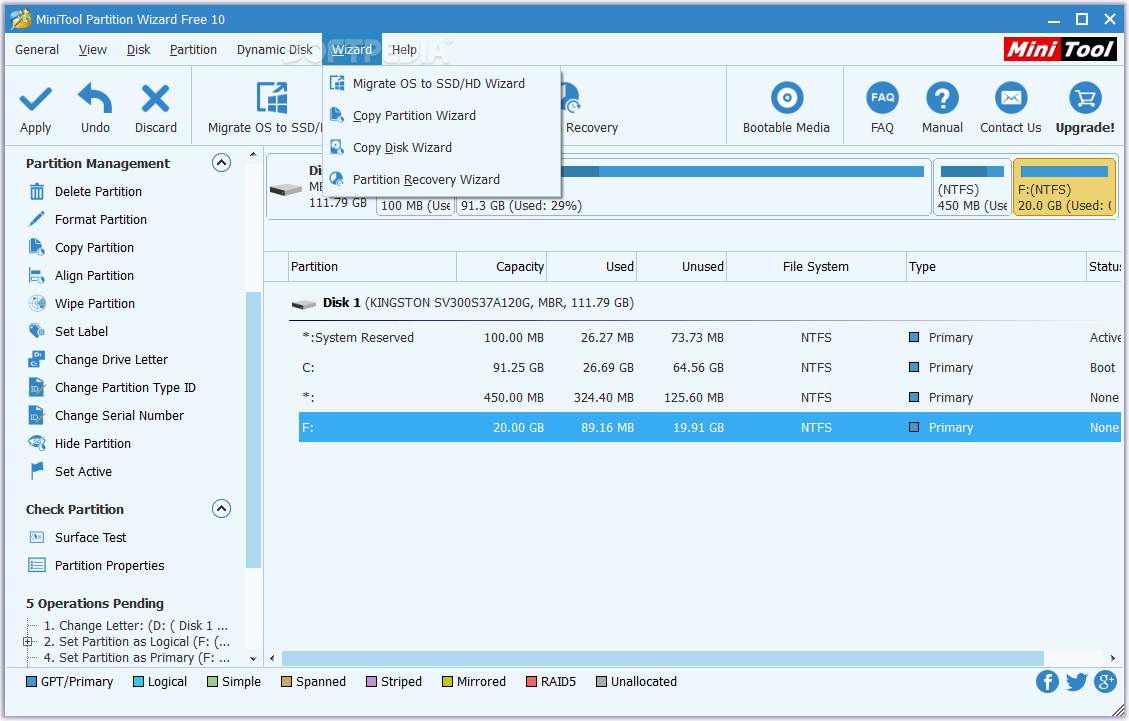The width and height of the screenshot is (1129, 721).
Task: Collapse the Partition Management section
Action: click(x=221, y=163)
